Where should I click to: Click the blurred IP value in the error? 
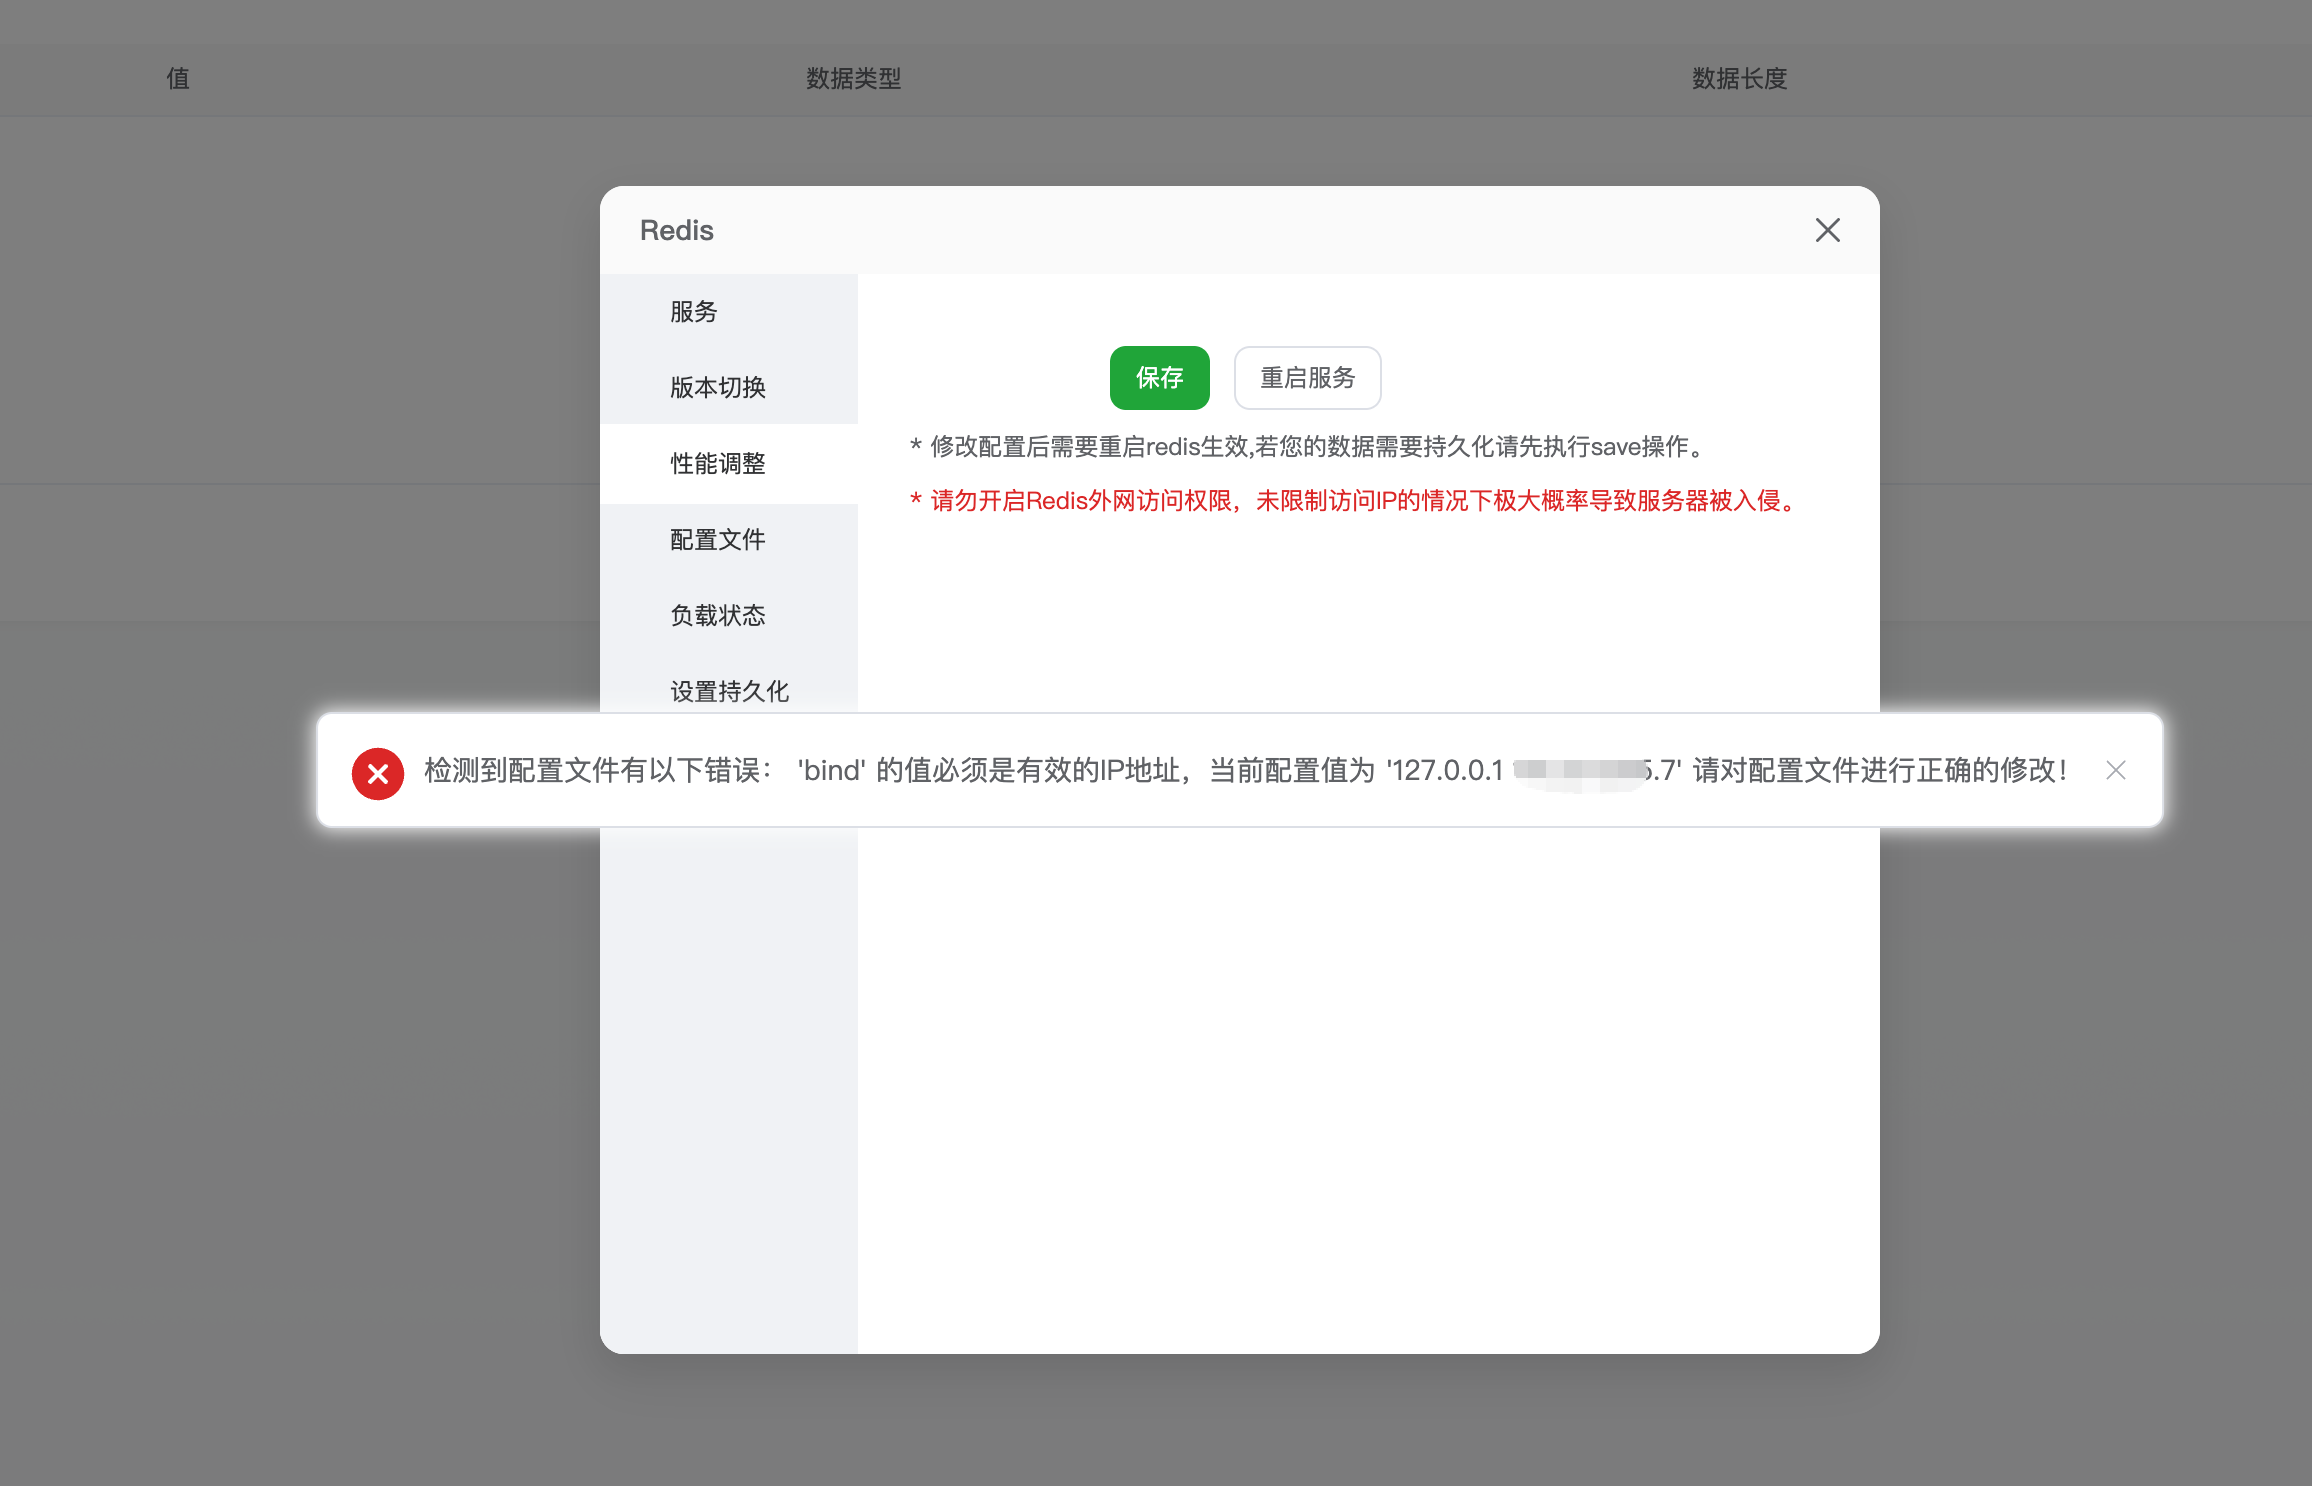pos(1580,771)
